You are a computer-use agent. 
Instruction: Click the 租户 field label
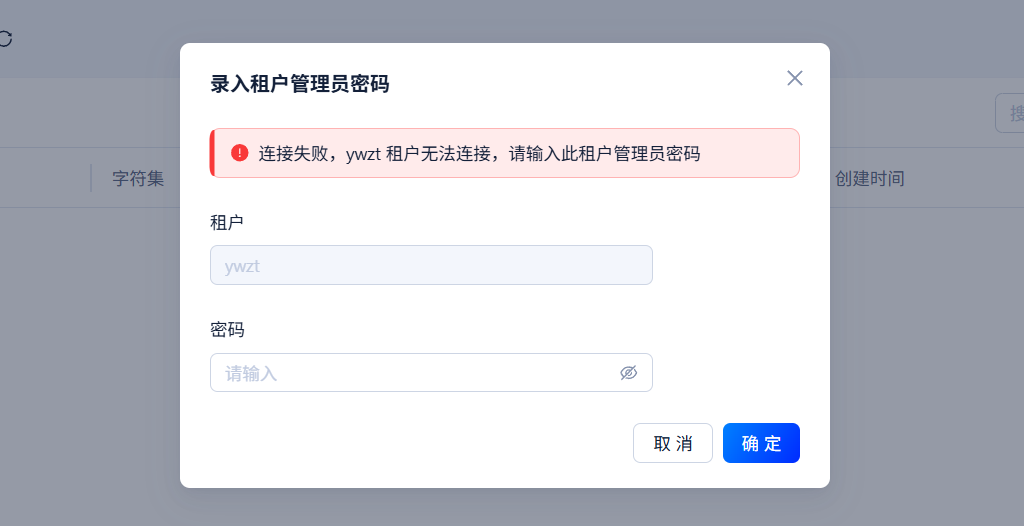[227, 222]
